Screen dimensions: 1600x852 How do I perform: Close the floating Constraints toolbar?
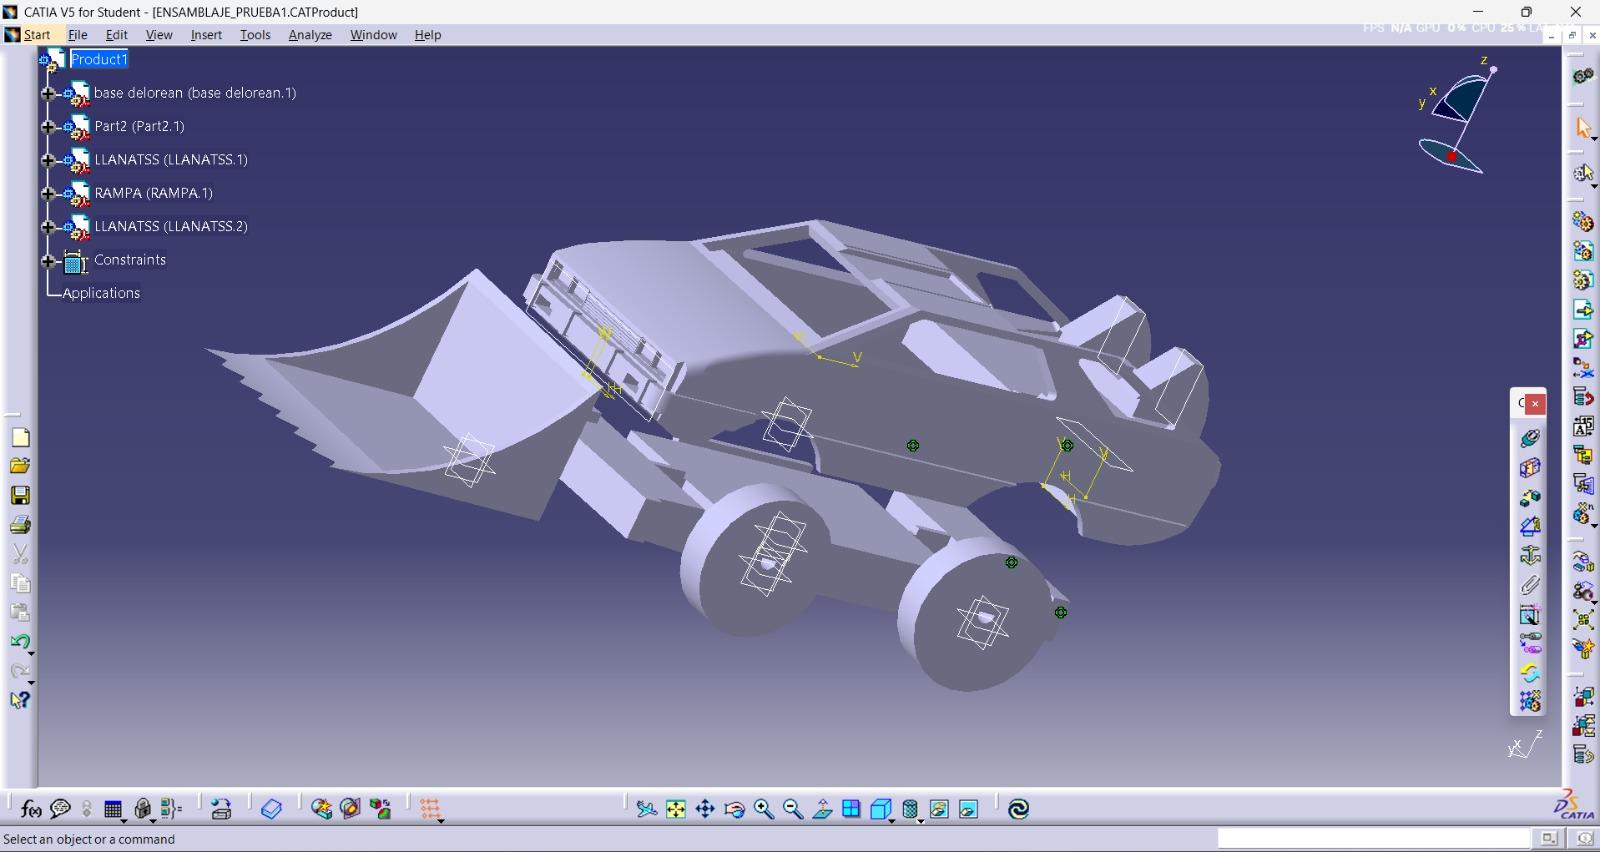(1535, 404)
